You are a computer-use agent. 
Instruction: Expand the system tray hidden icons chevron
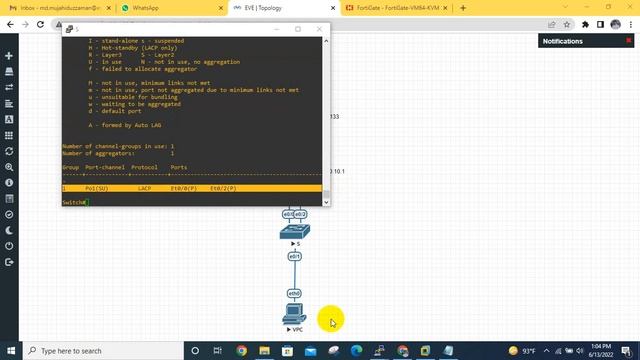click(546, 351)
